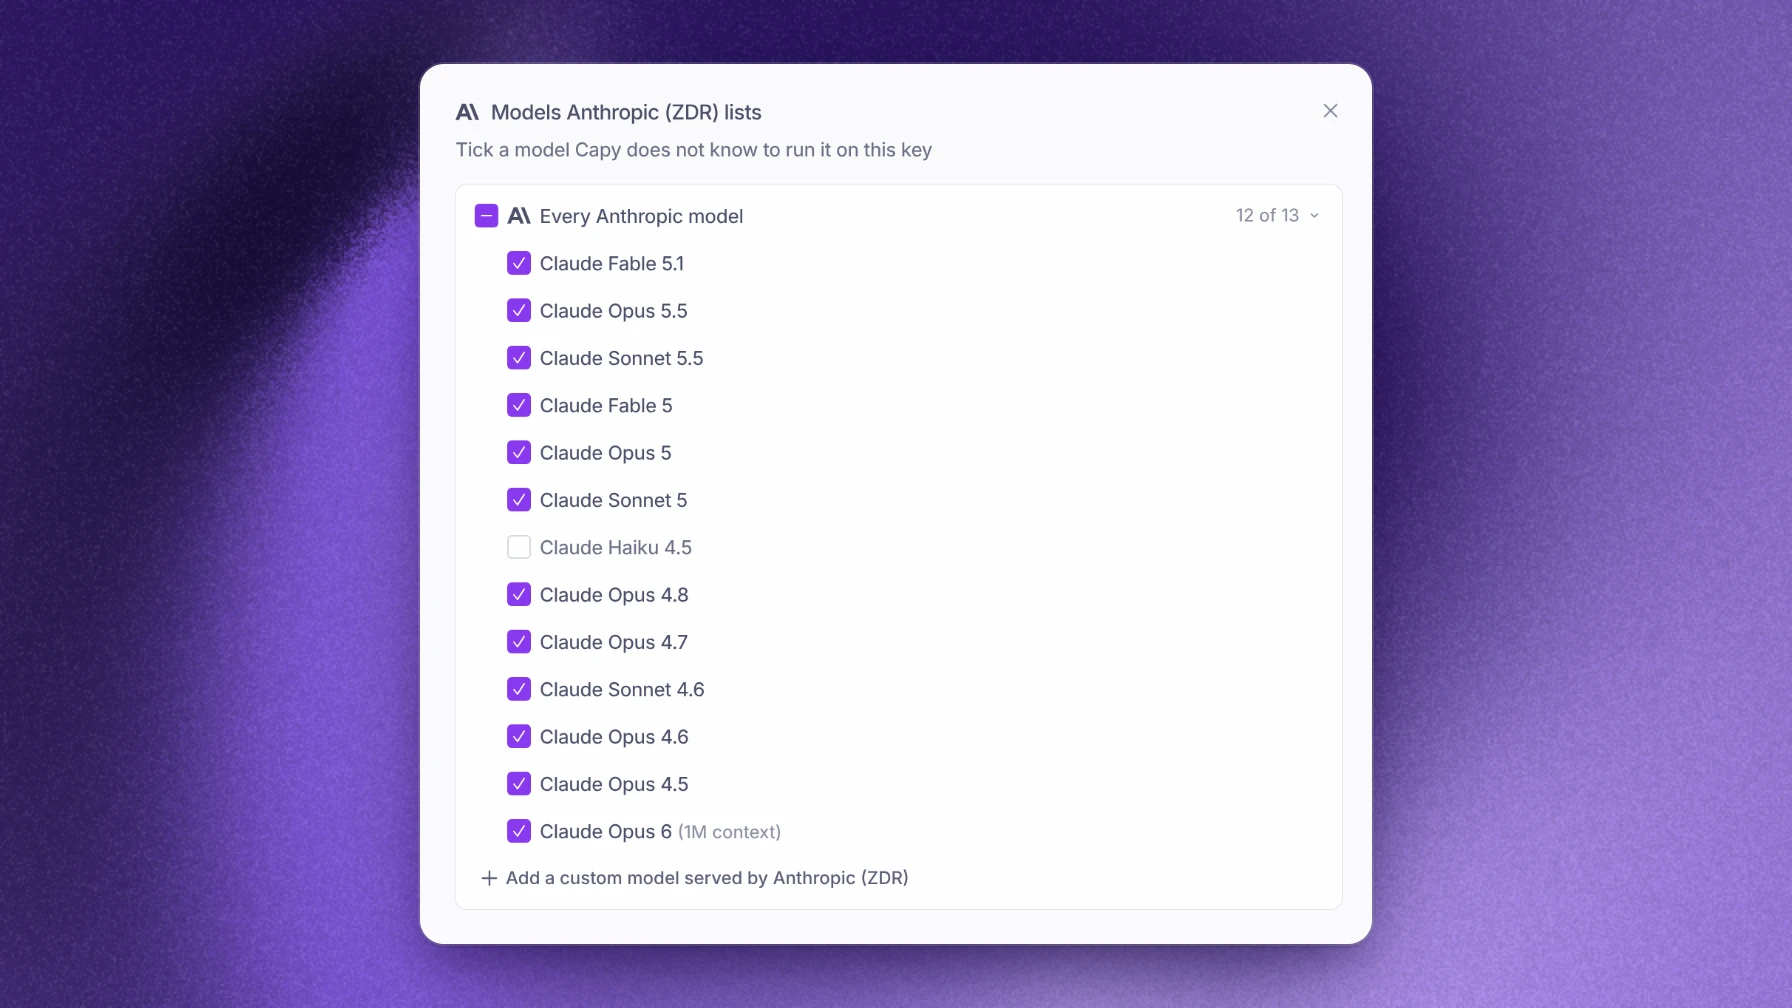Uncheck Claude Sonnet 5.5

(519, 358)
